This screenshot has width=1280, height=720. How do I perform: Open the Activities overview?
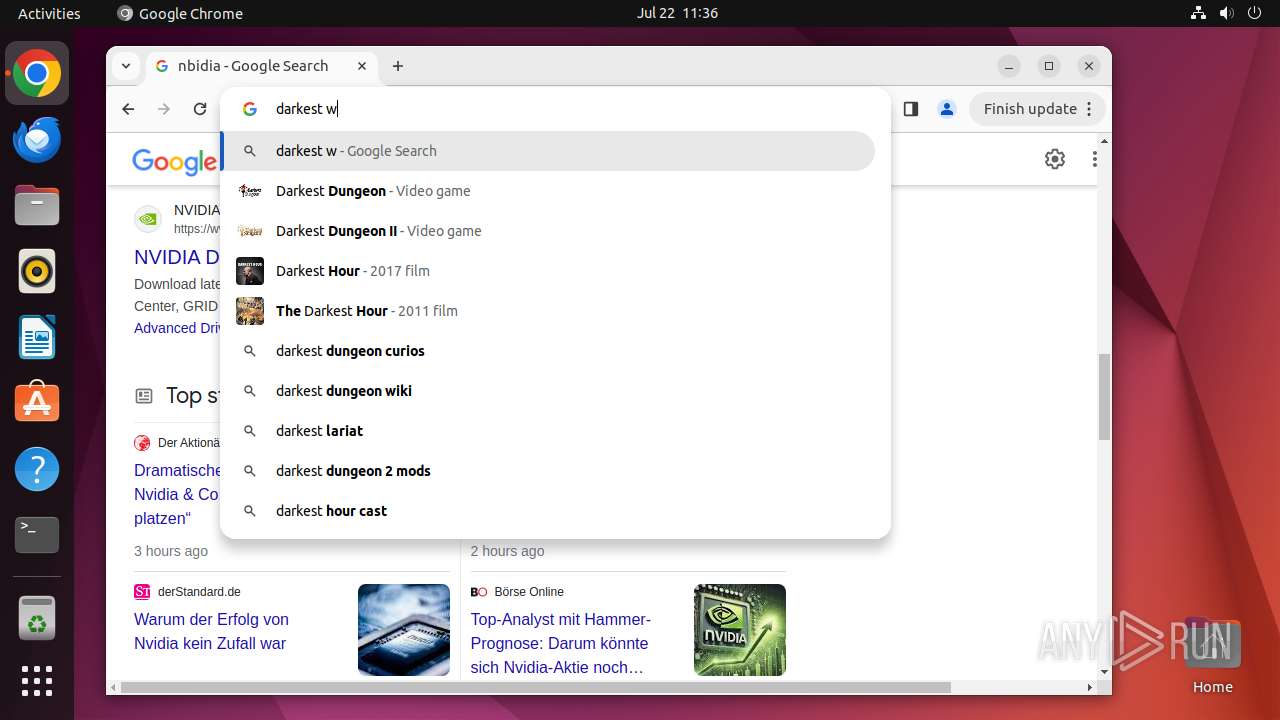[49, 13]
